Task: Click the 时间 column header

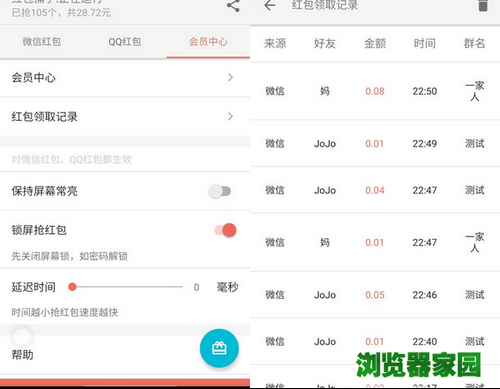Action: click(425, 43)
